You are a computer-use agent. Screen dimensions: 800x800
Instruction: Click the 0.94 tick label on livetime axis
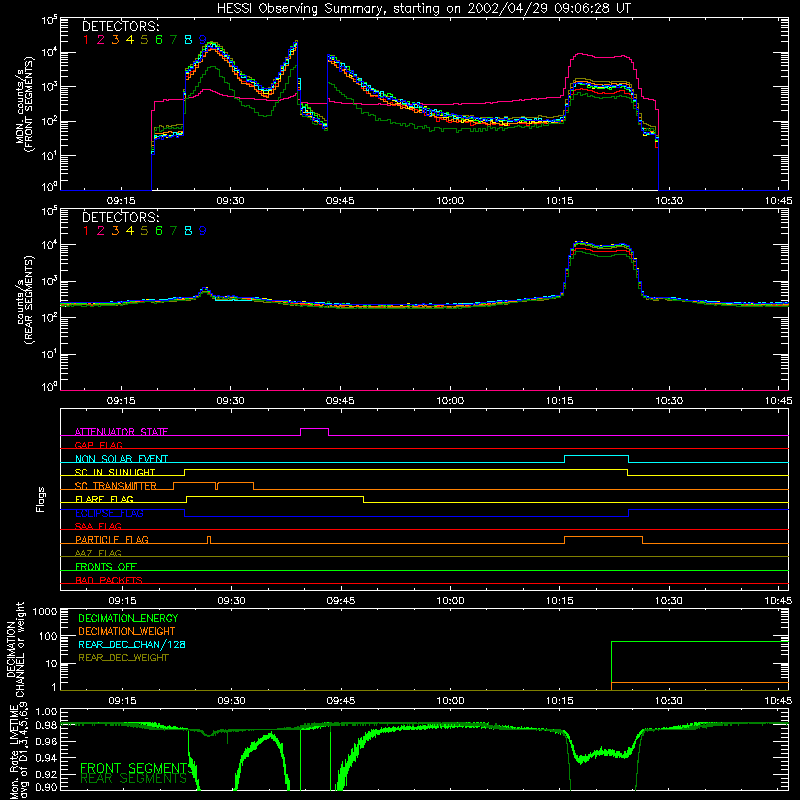[x=47, y=758]
